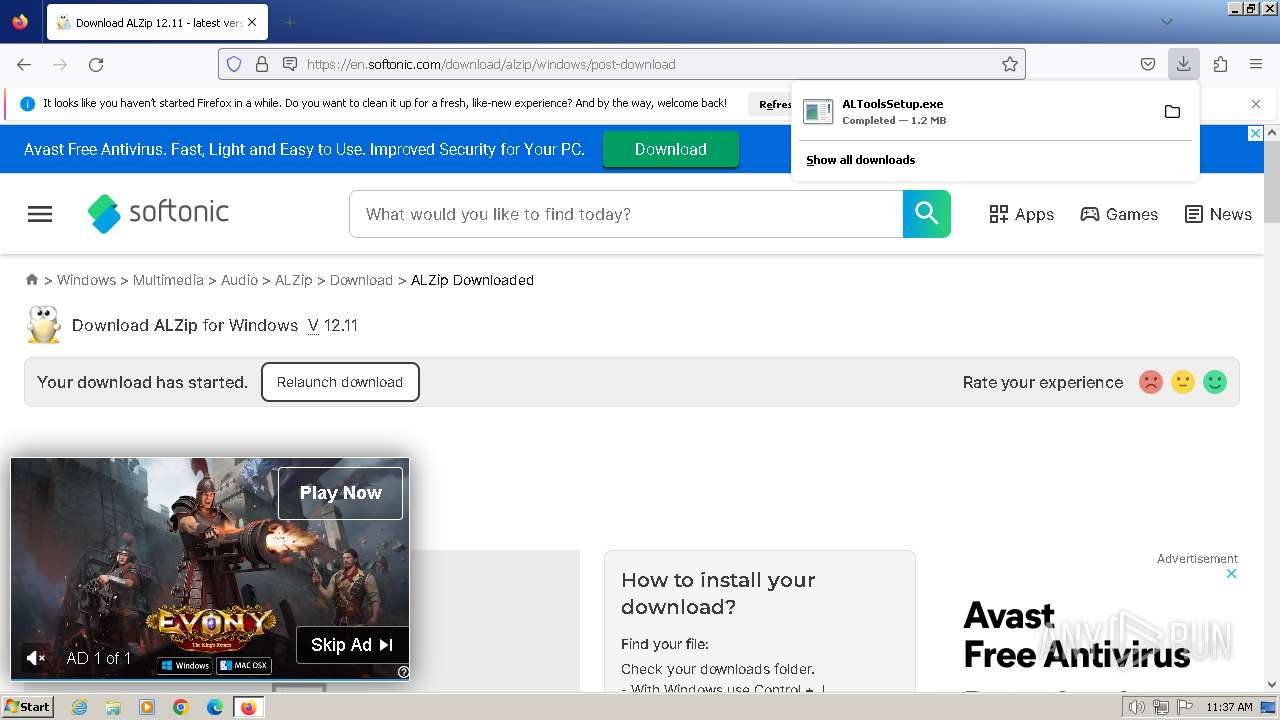Go back to previous page
1280x720 pixels.
click(x=24, y=64)
